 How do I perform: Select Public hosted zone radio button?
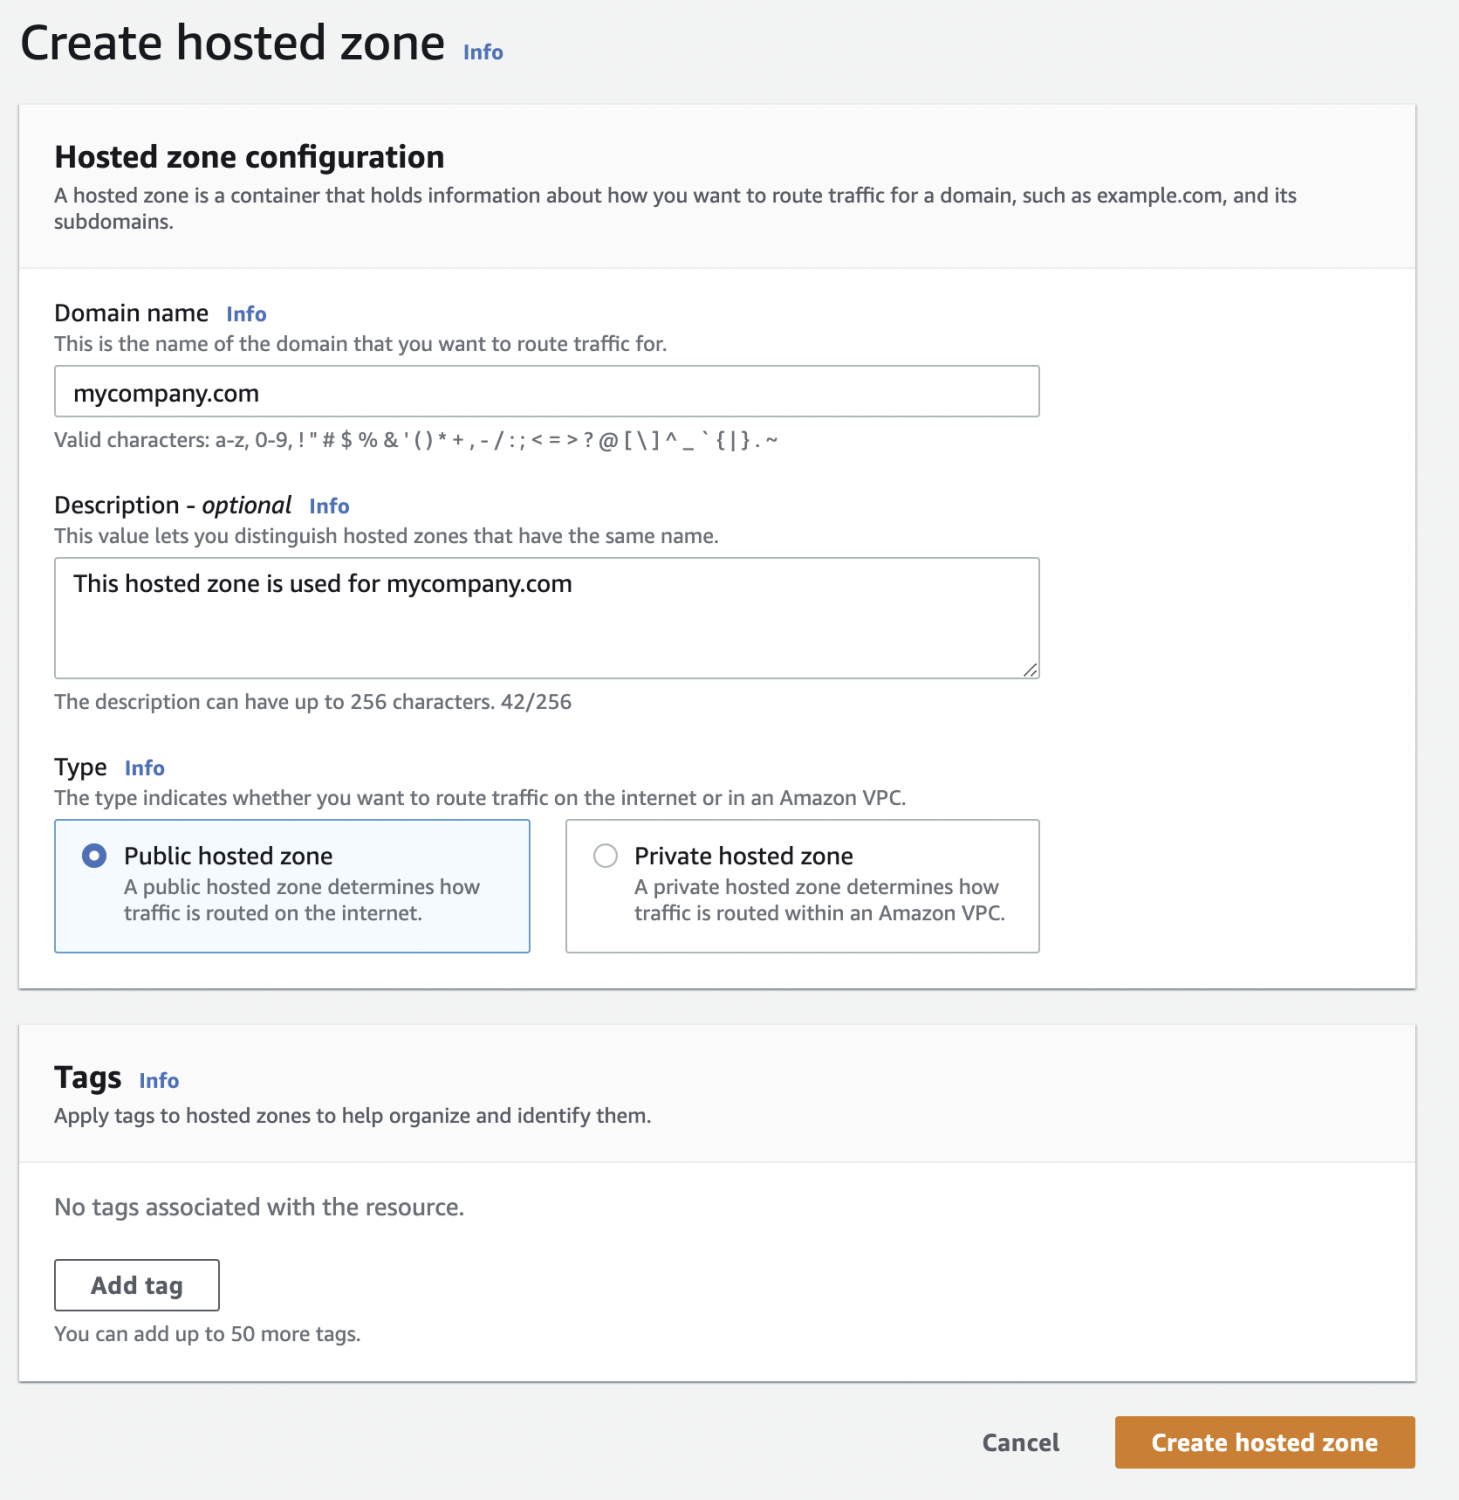(94, 856)
